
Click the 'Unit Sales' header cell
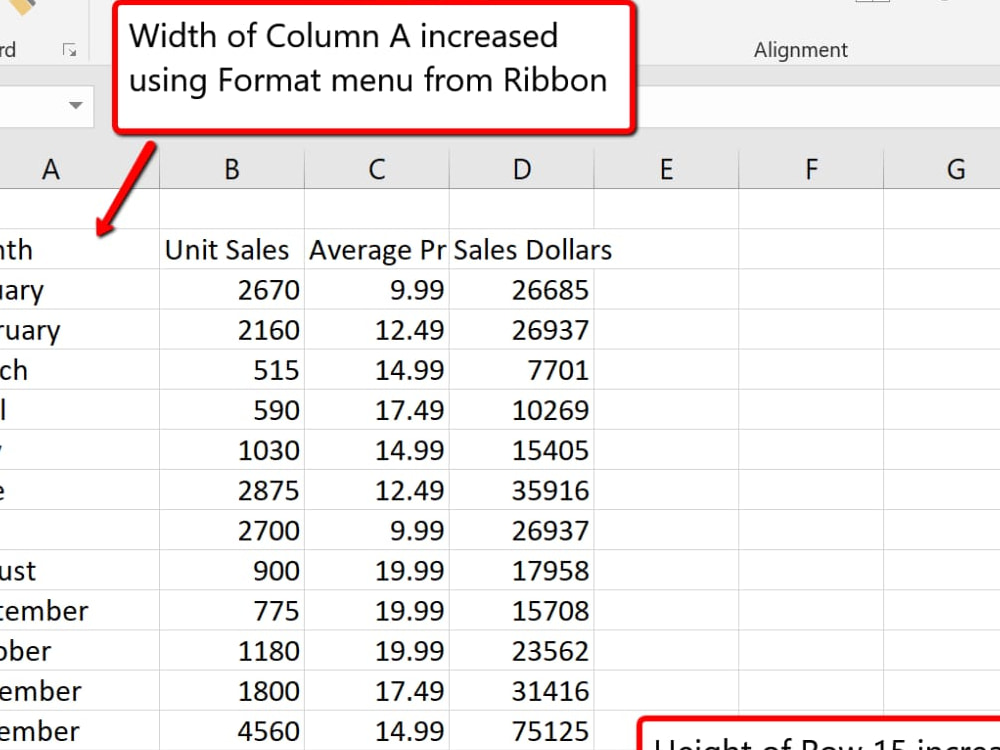[232, 249]
